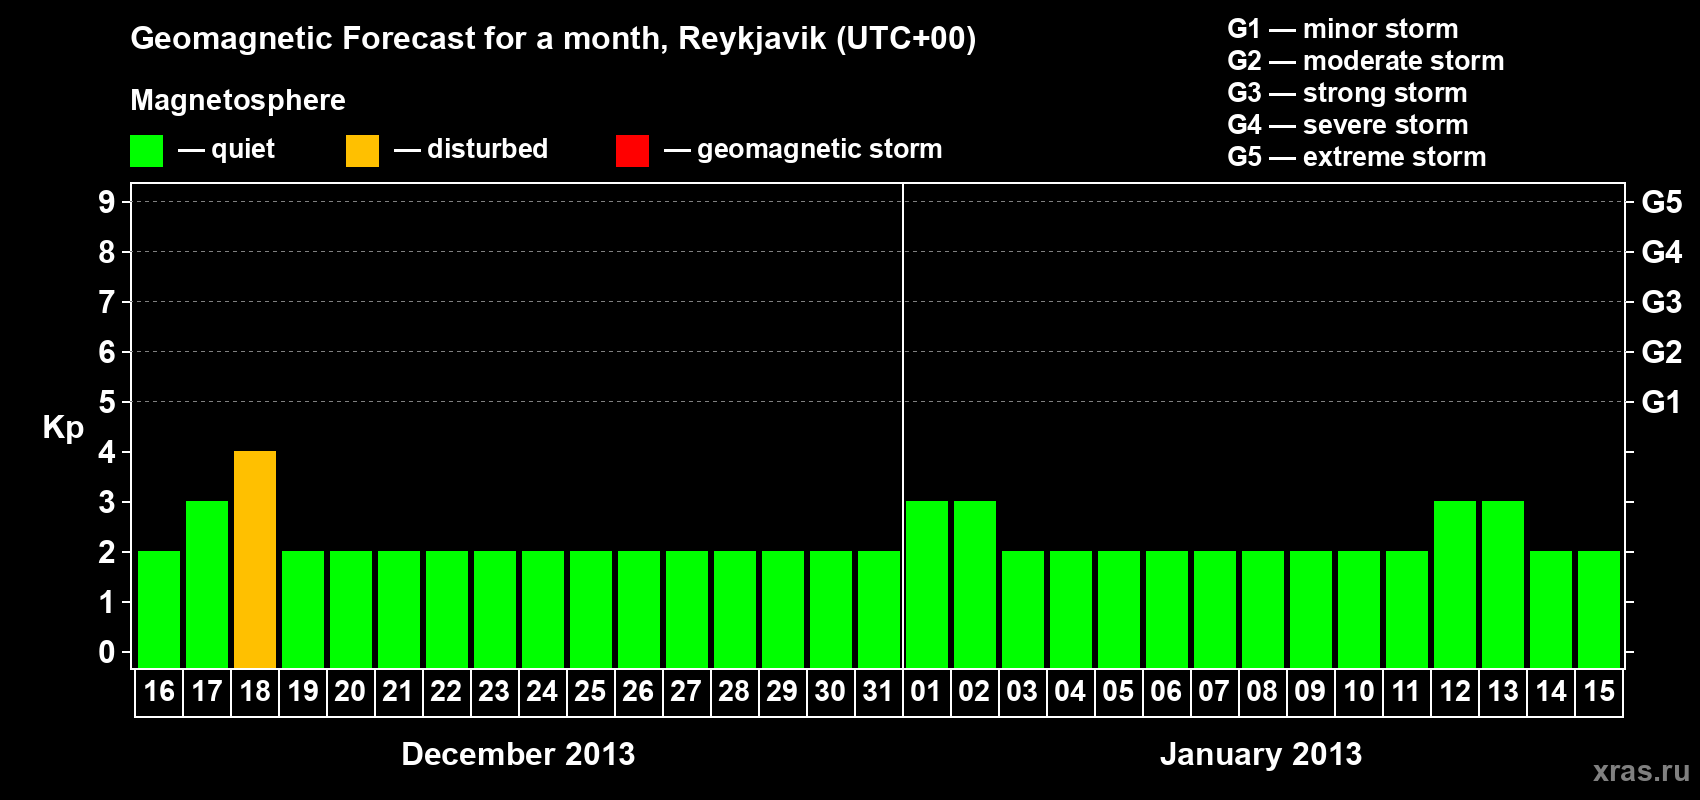Click the 'geomagnetic storm' legend text
The height and width of the screenshot is (800, 1700).
point(820,149)
